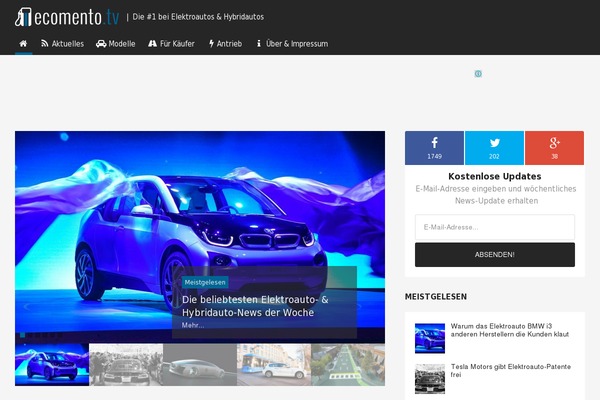Select the white car with tram thumbnail
The width and height of the screenshot is (600, 400).
pyautogui.click(x=274, y=364)
